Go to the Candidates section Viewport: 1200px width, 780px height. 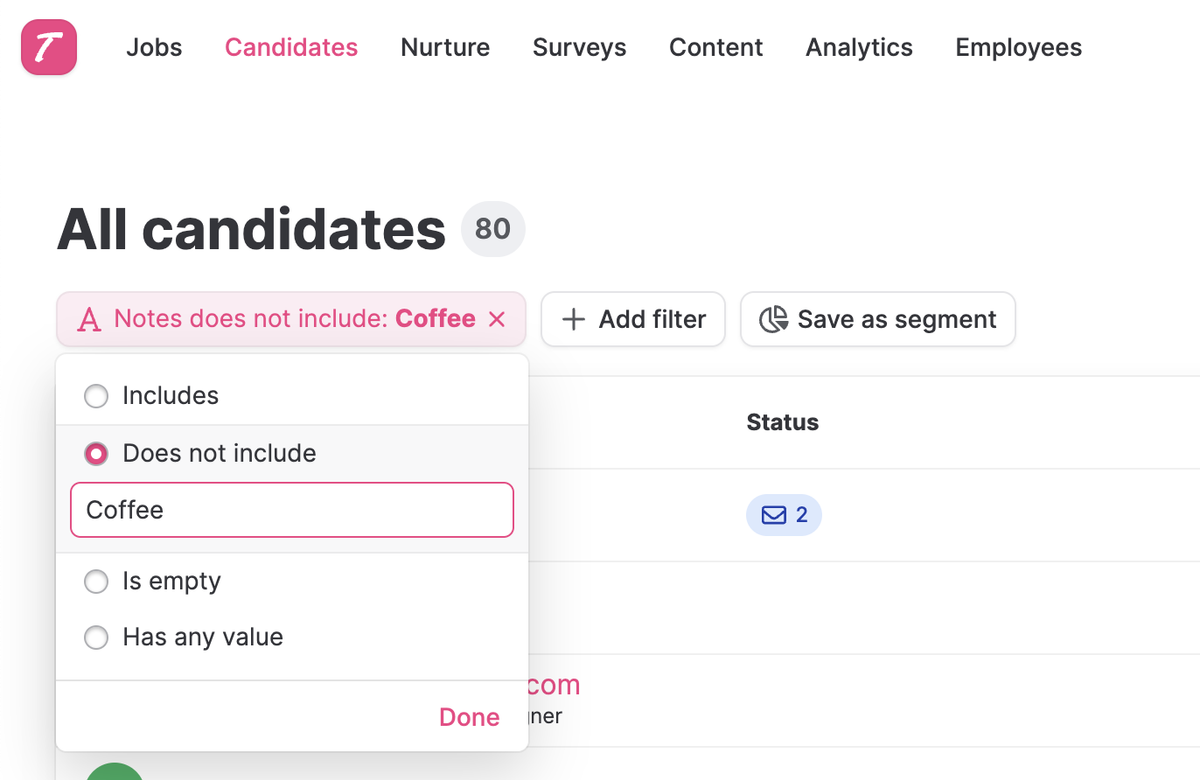[x=291, y=47]
